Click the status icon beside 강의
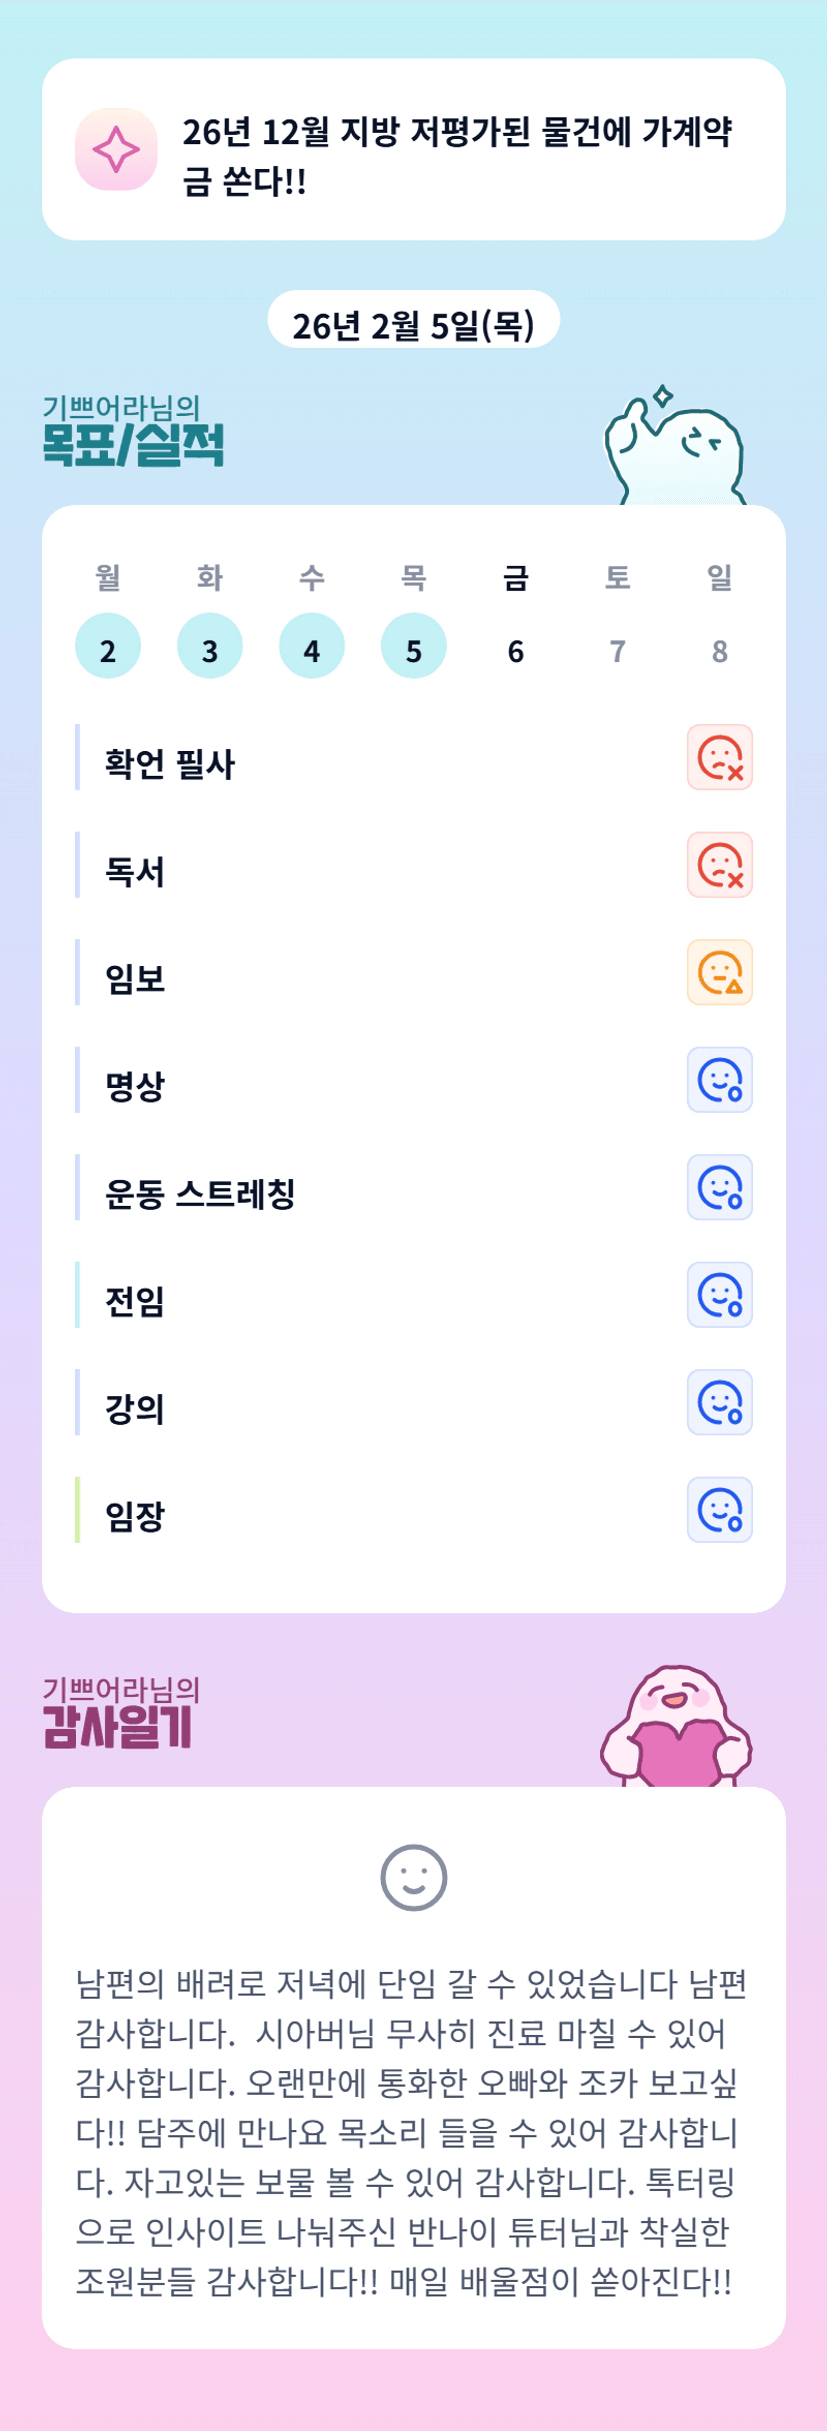Screen dimensions: 827x2431 (719, 1402)
